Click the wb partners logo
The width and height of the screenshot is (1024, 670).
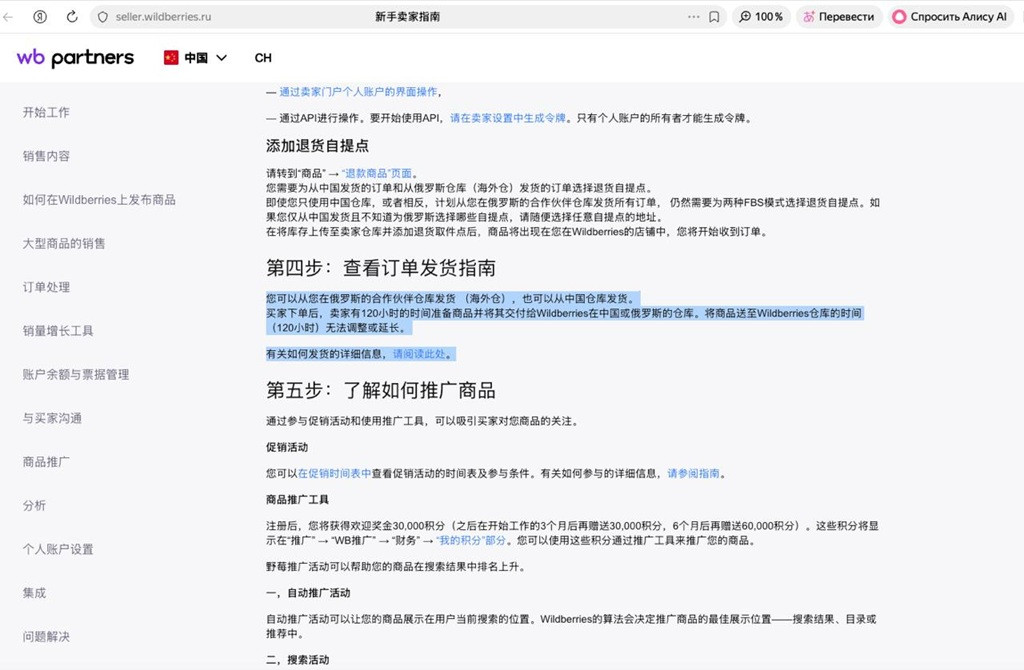75,58
